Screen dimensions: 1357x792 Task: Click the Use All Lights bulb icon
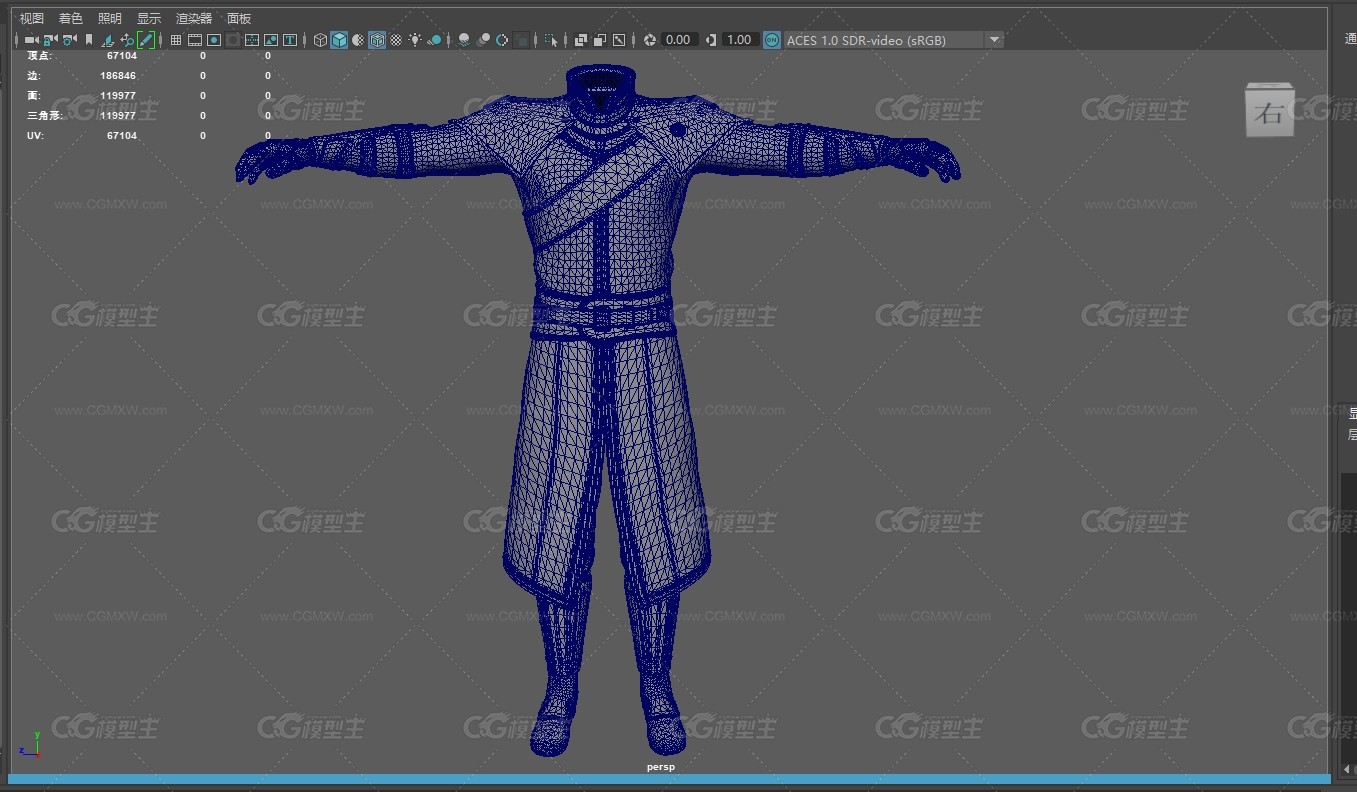(414, 40)
